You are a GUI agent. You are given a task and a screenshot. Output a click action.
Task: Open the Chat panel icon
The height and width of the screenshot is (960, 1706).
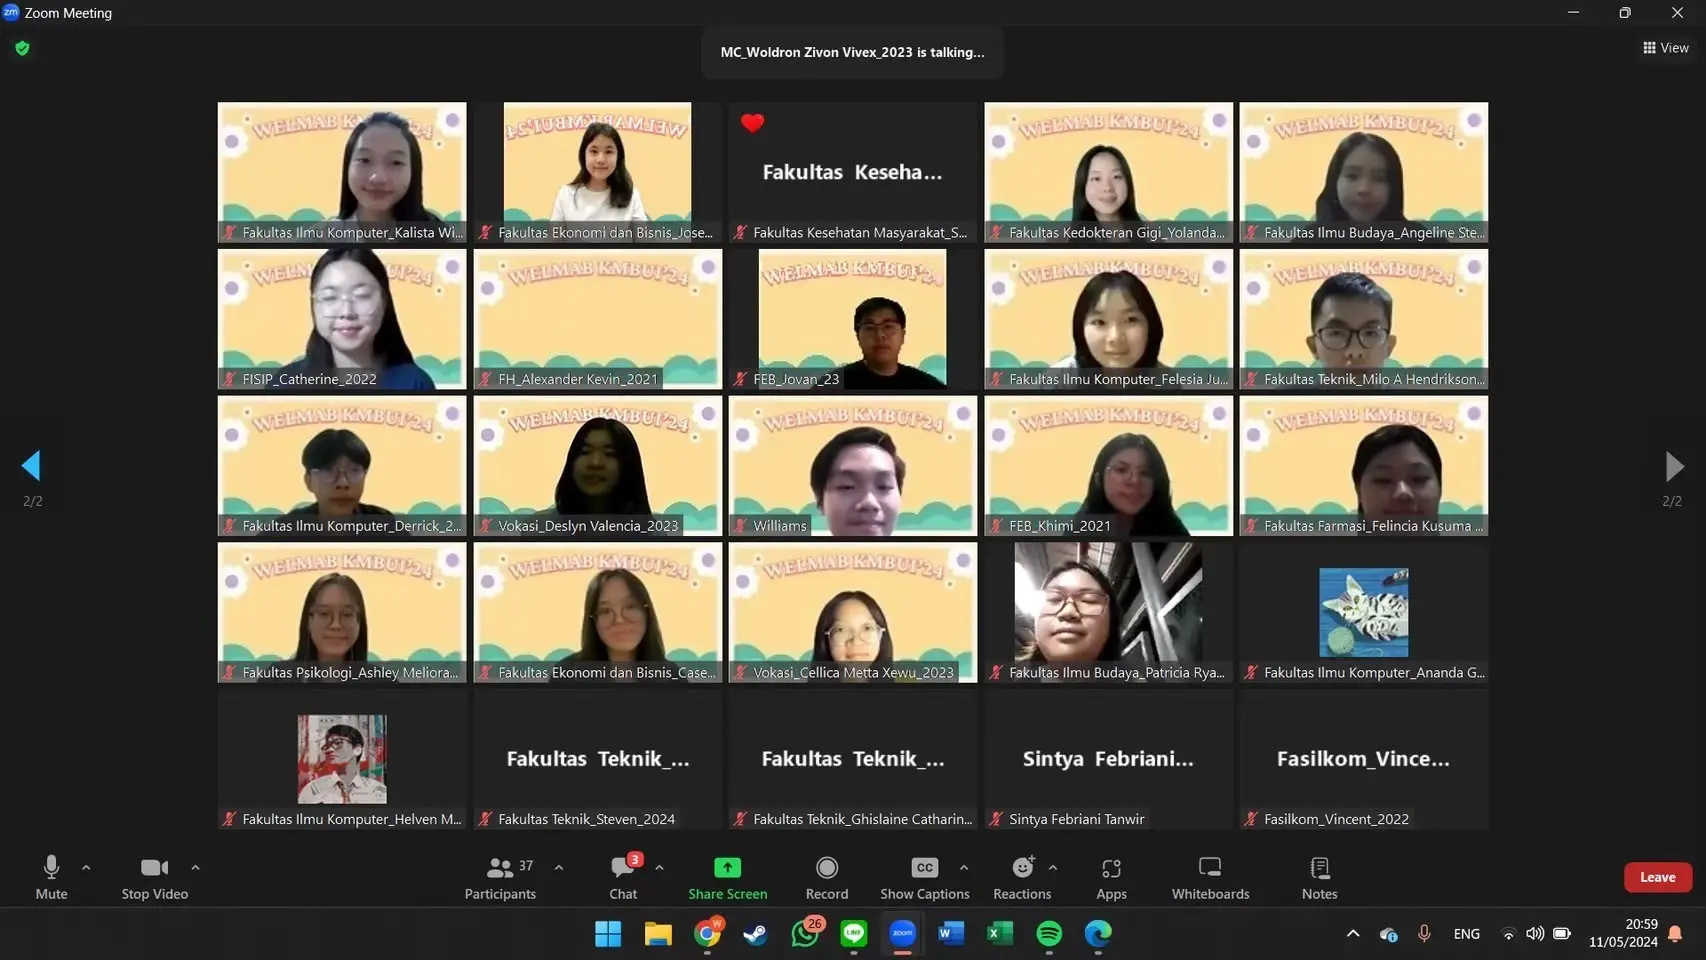coord(623,867)
